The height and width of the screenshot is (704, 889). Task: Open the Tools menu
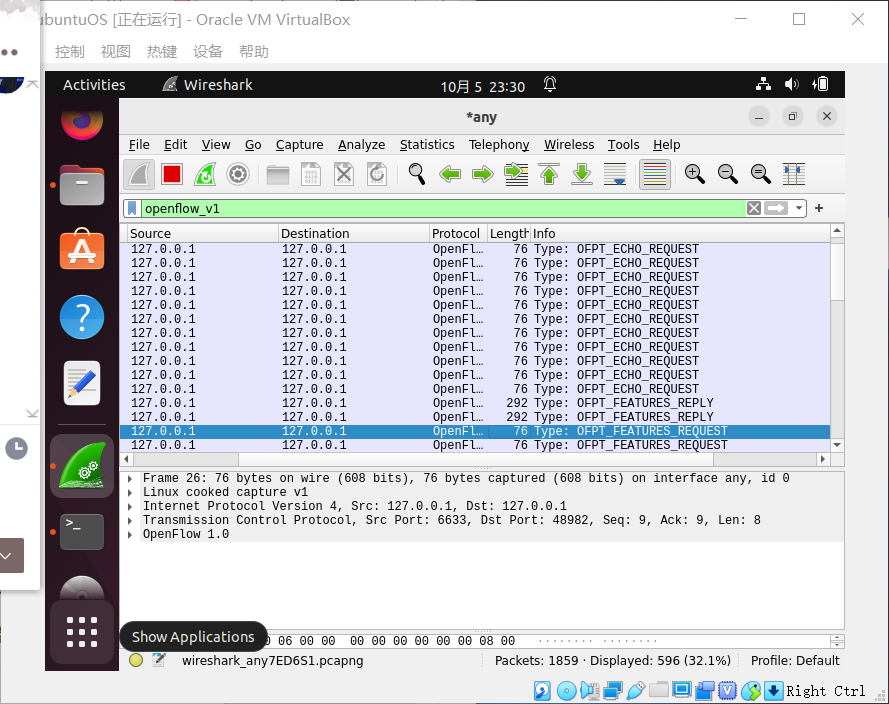click(x=623, y=145)
